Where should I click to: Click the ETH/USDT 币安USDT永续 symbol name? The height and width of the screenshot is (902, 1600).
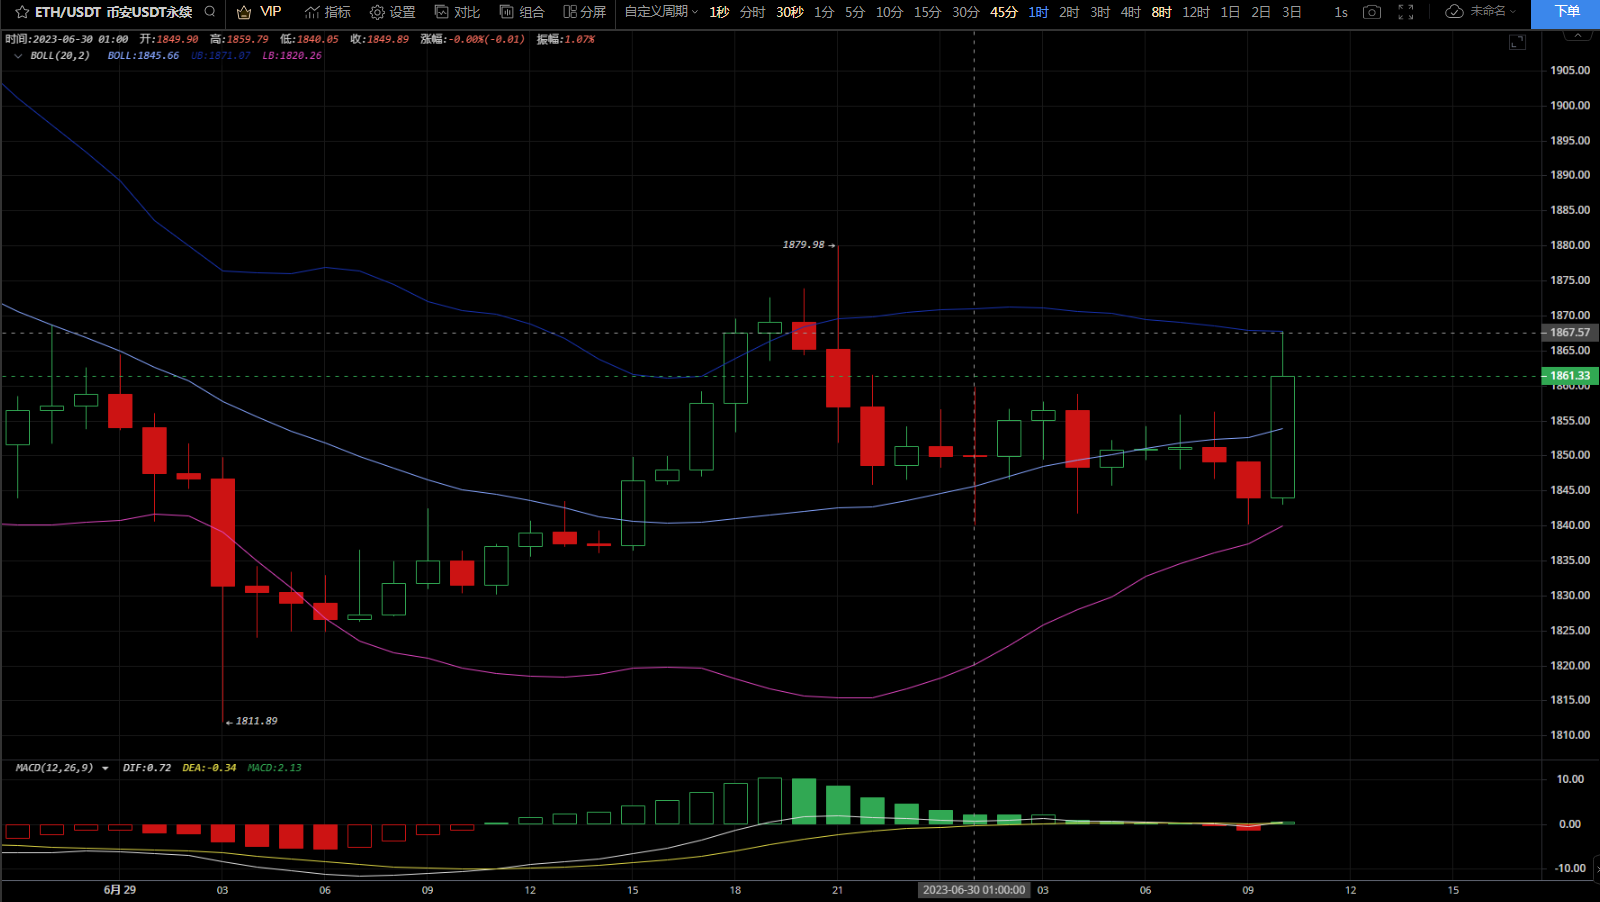point(113,12)
